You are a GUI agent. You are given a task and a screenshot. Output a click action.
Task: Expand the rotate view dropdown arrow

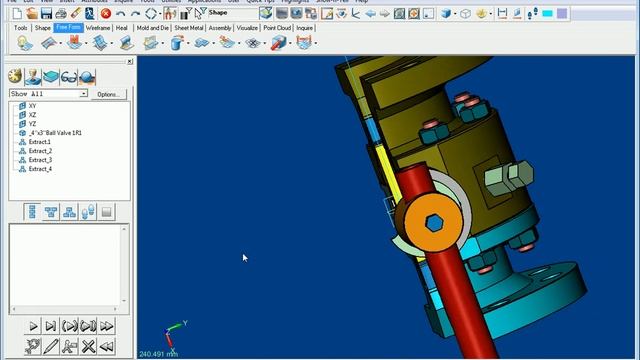(x=160, y=14)
